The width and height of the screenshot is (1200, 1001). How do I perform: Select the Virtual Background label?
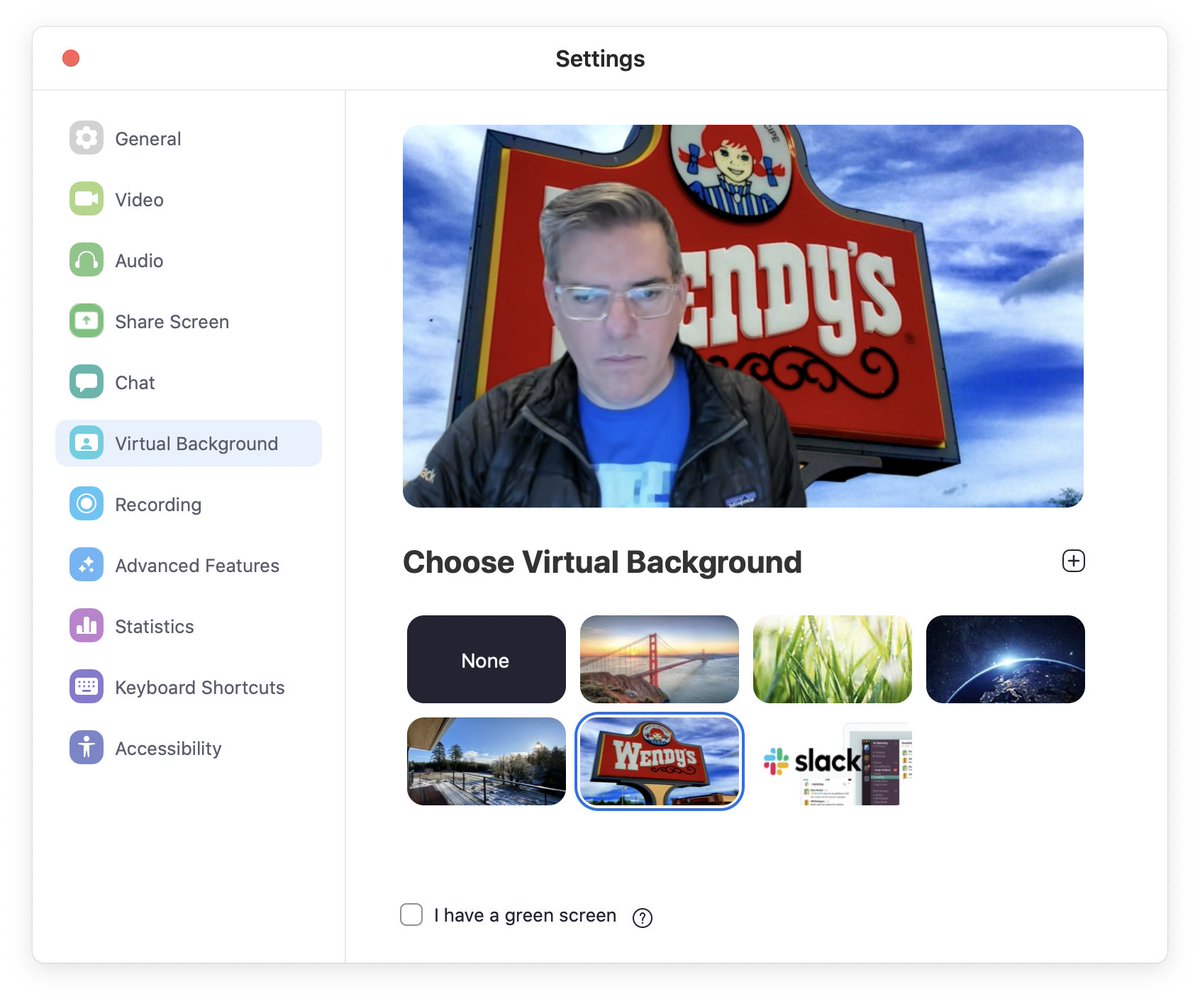pyautogui.click(x=197, y=444)
